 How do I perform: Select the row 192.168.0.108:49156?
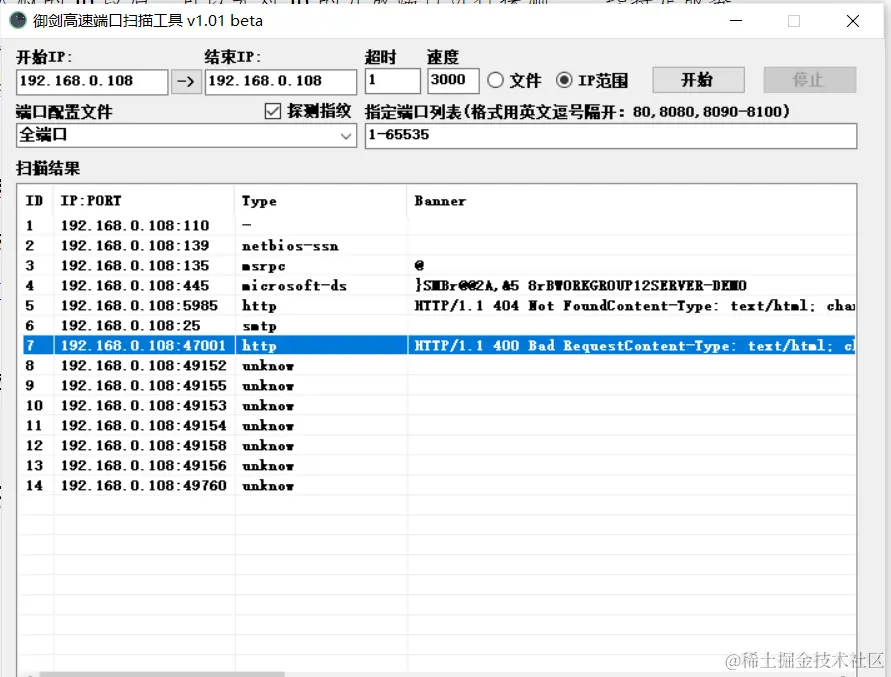(438, 466)
